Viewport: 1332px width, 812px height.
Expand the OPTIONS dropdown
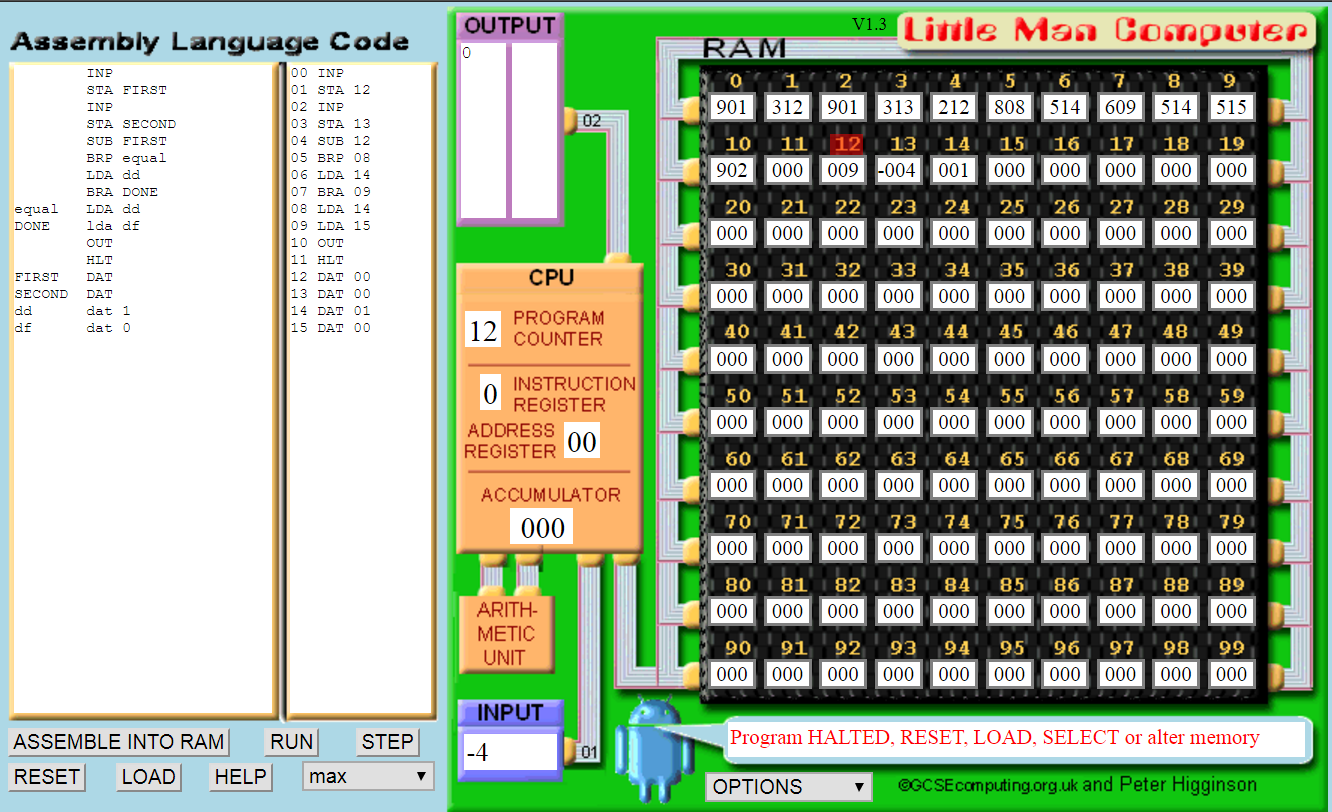tap(789, 787)
